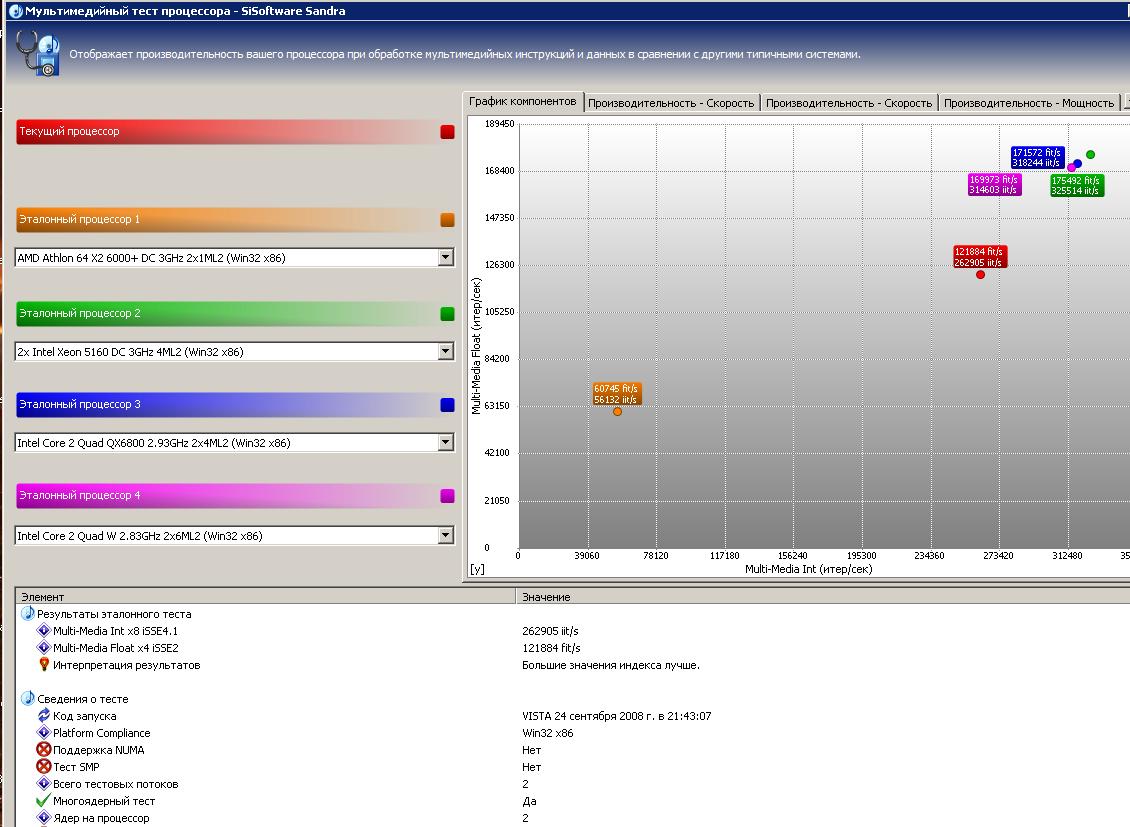
Task: Click the diamond icon for Platform Compliance
Action: tap(43, 733)
